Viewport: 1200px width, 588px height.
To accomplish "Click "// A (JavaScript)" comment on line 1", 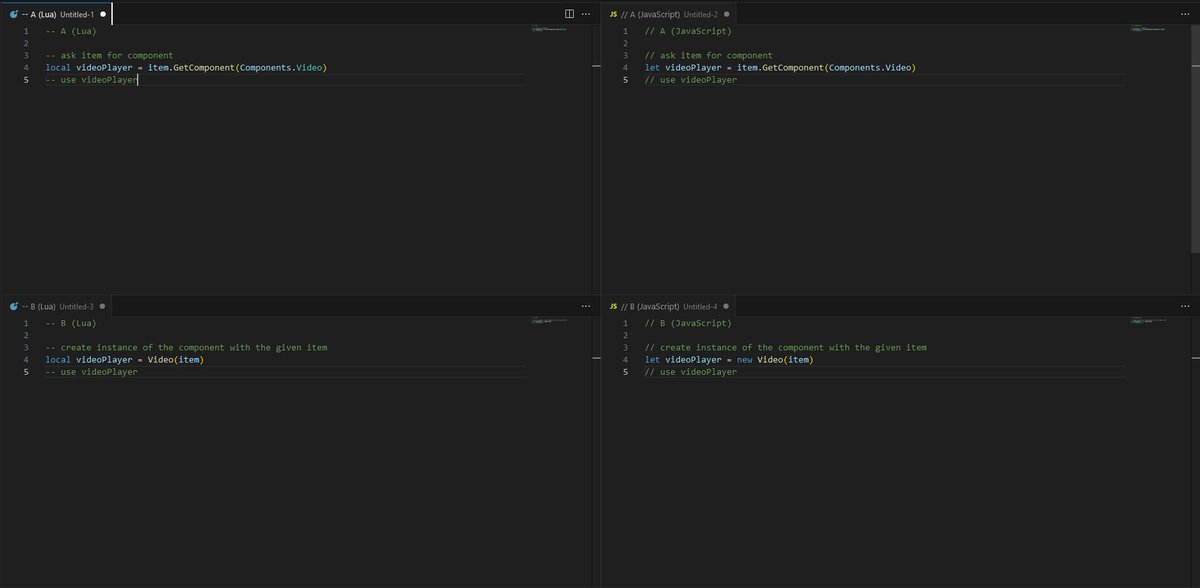I will (x=688, y=31).
